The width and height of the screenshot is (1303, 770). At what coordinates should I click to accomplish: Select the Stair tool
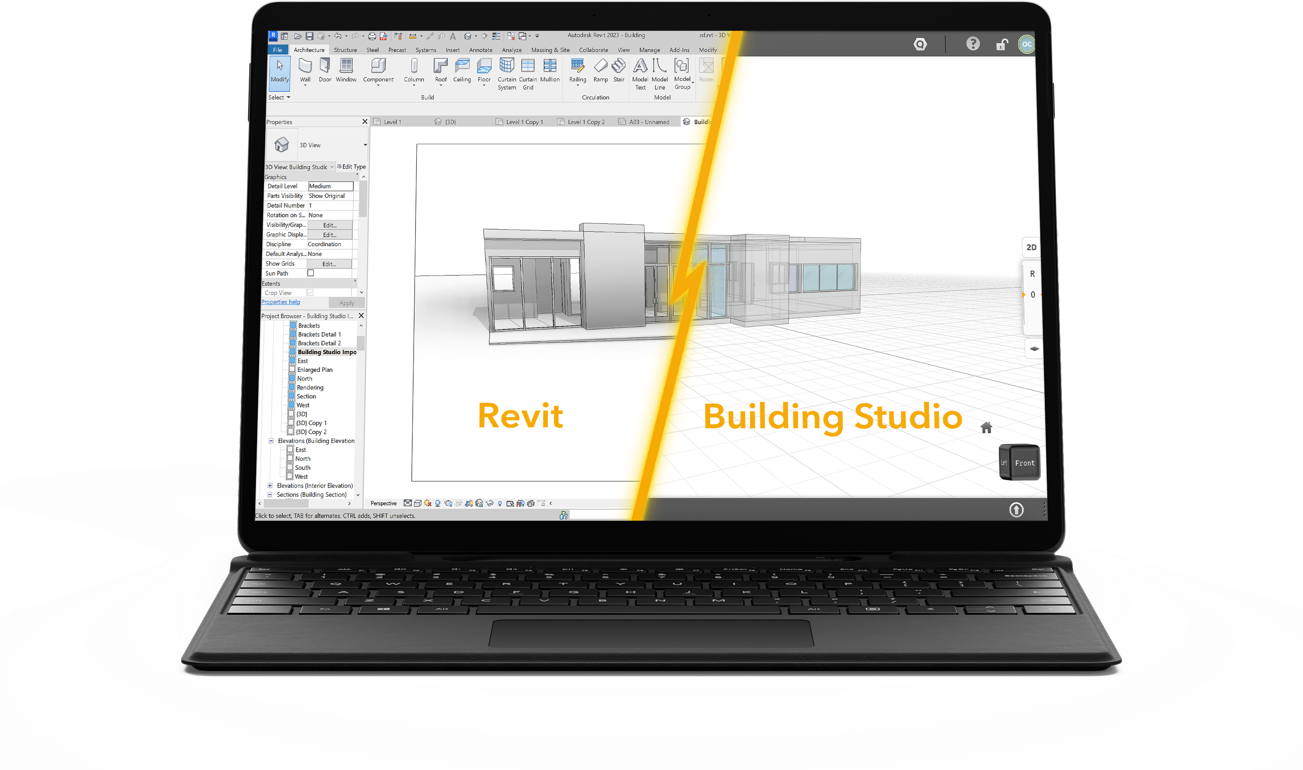619,71
